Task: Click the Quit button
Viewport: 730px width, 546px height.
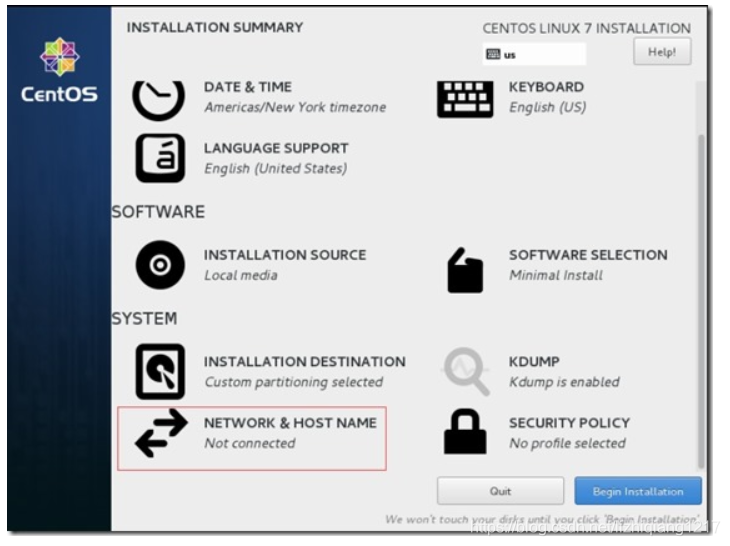Action: coord(500,491)
